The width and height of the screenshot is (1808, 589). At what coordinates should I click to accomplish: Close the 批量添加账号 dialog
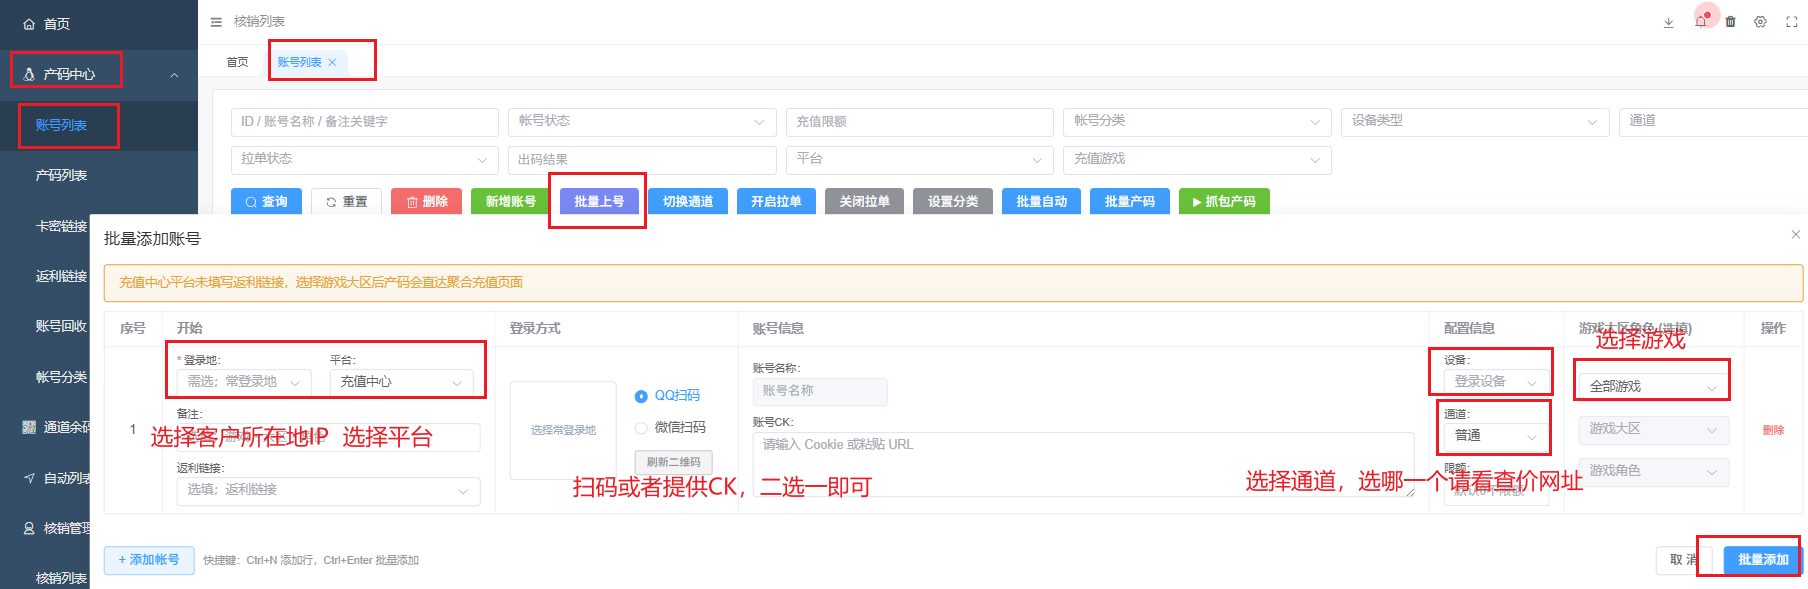[1795, 235]
